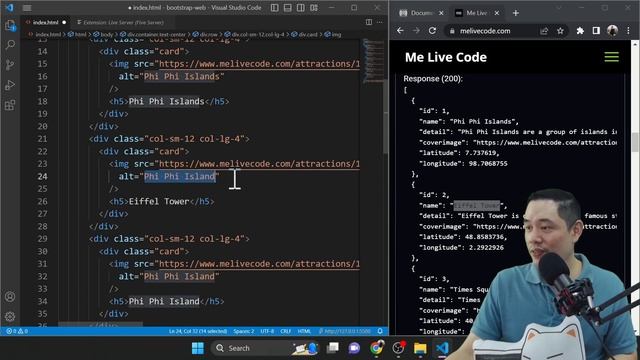Toggle the bottom panel layout icon
Screen dimensions: 640x360
[288, 8]
